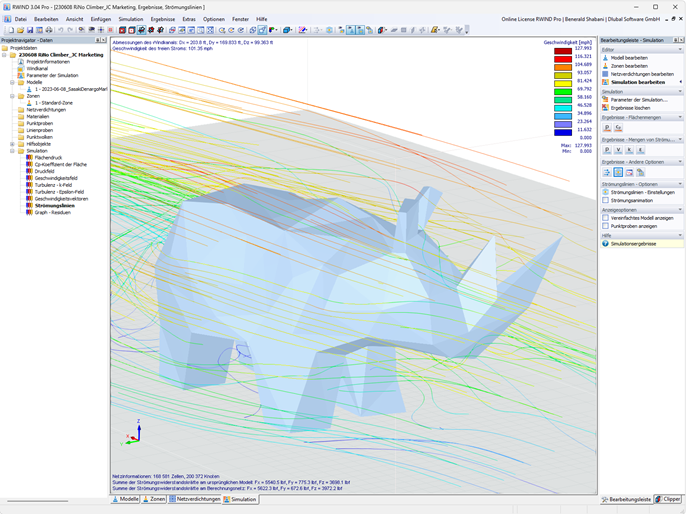This screenshot has height=514, width=686.
Task: Click the last icon under Andere Optionen
Action: 640,172
